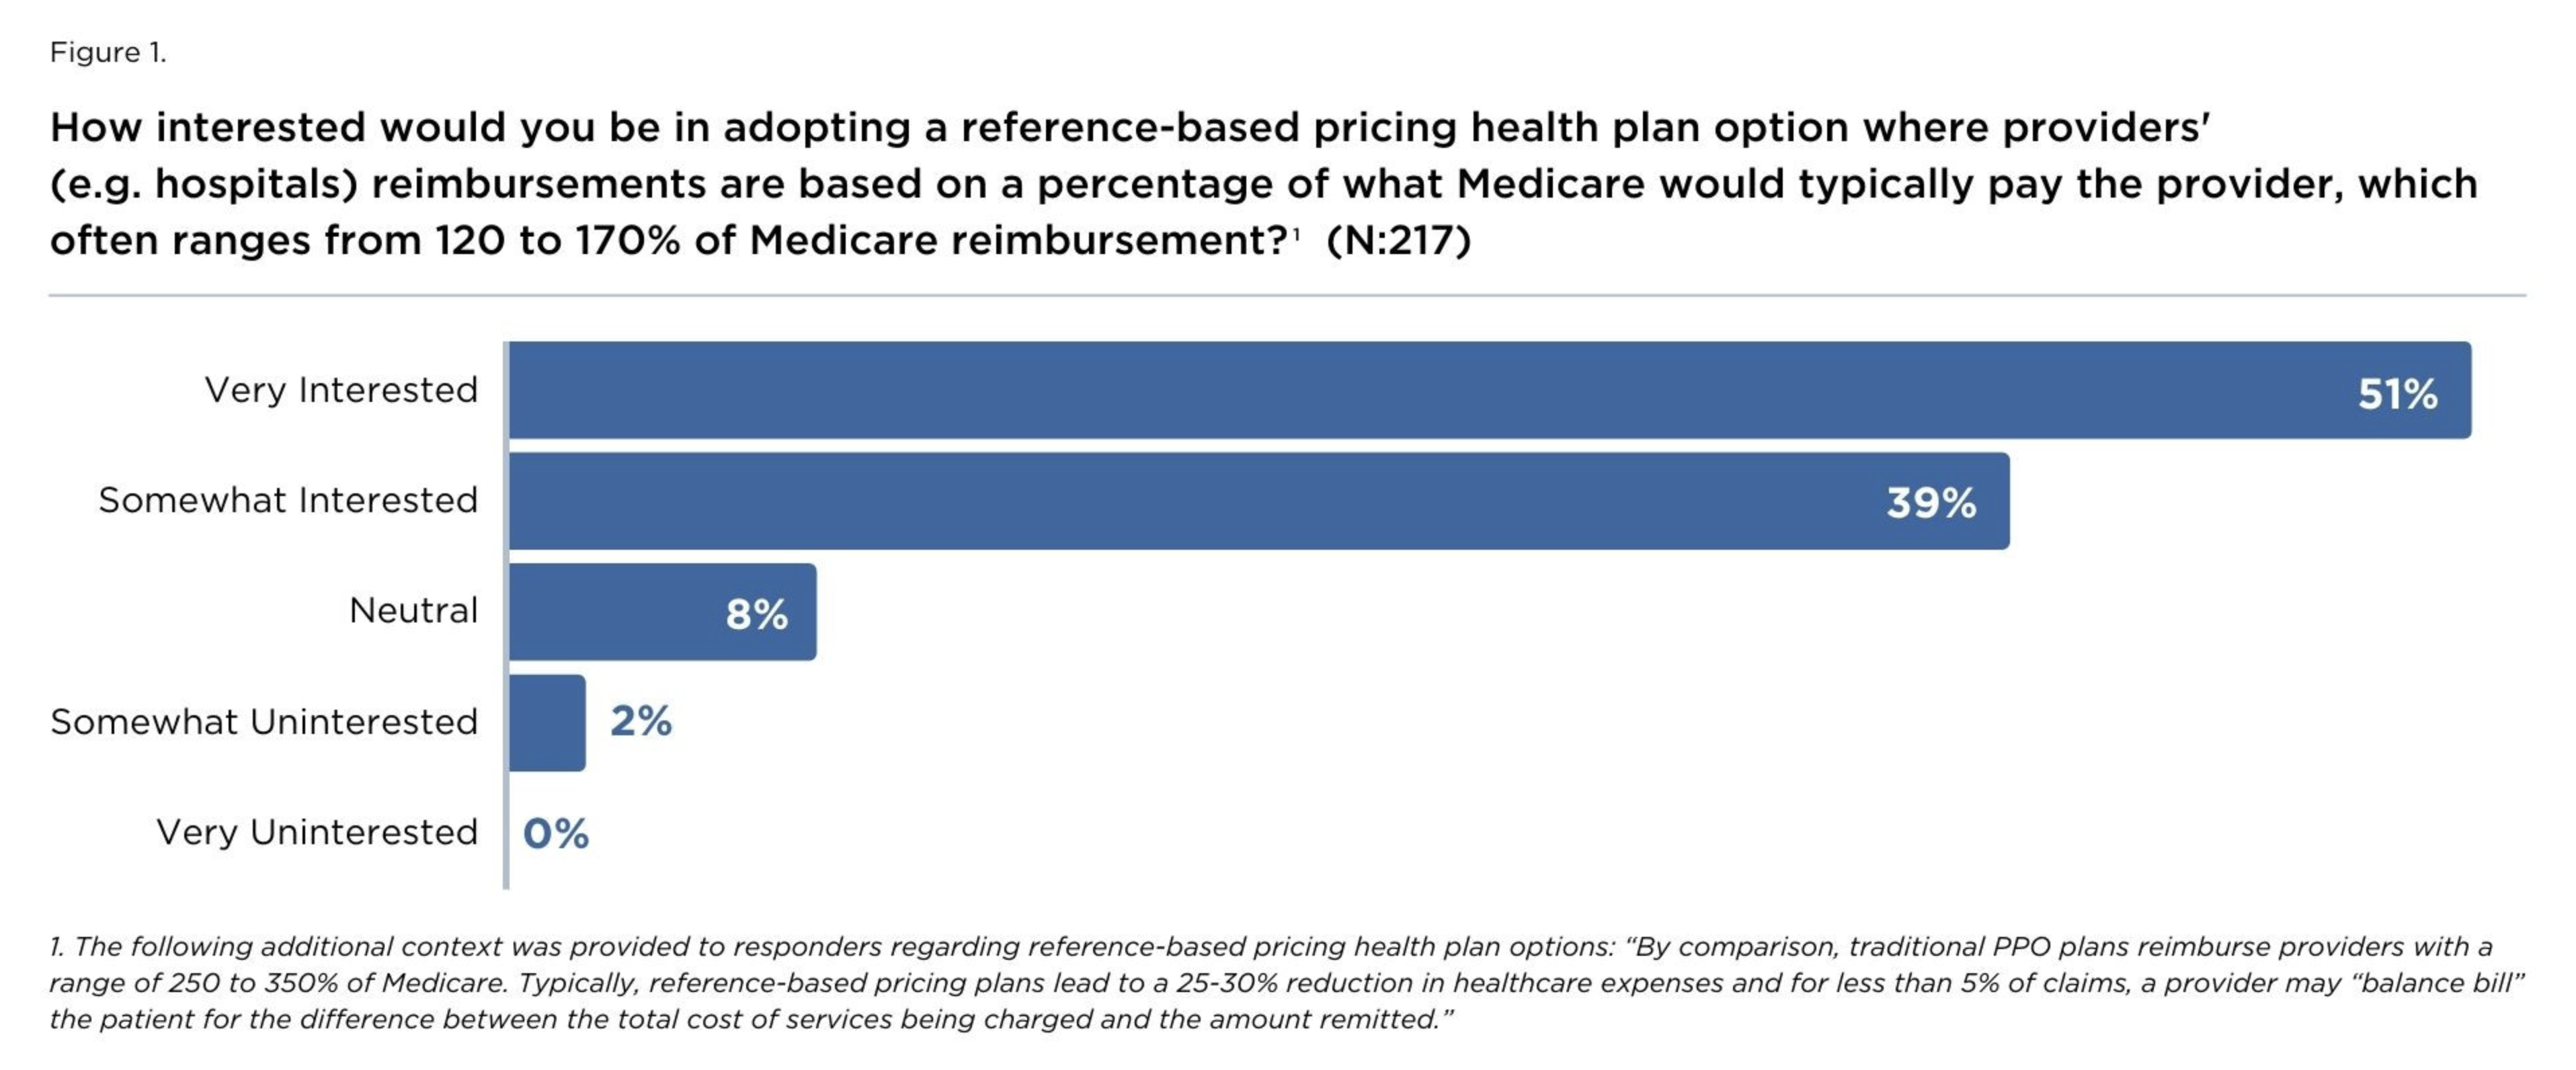Click the "Somewhat Uninterested" category label

tap(264, 722)
